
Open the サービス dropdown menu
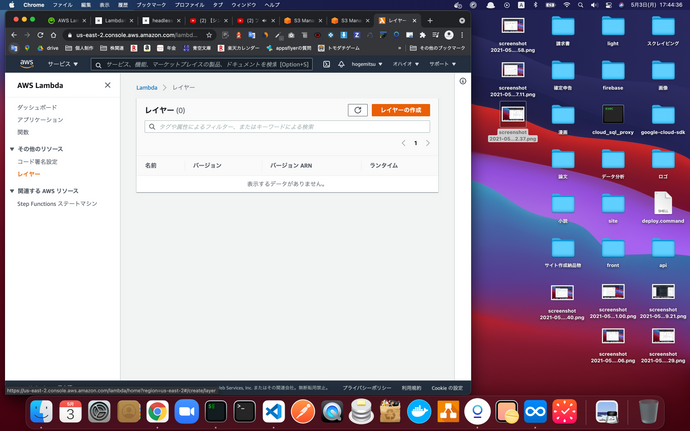62,64
